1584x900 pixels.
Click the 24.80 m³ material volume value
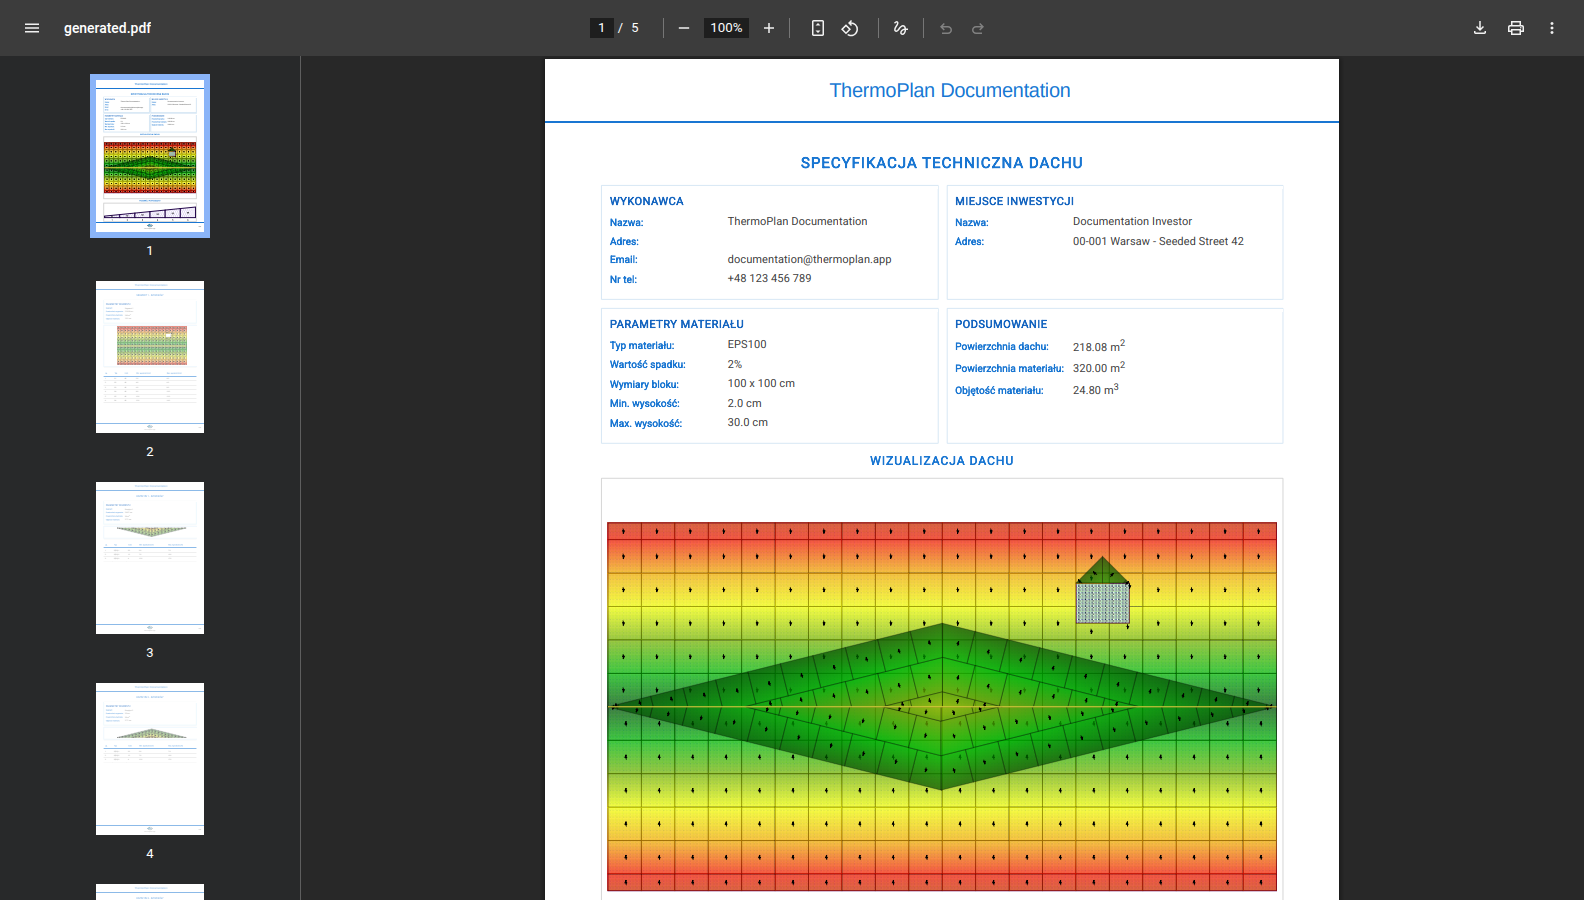(x=1096, y=390)
